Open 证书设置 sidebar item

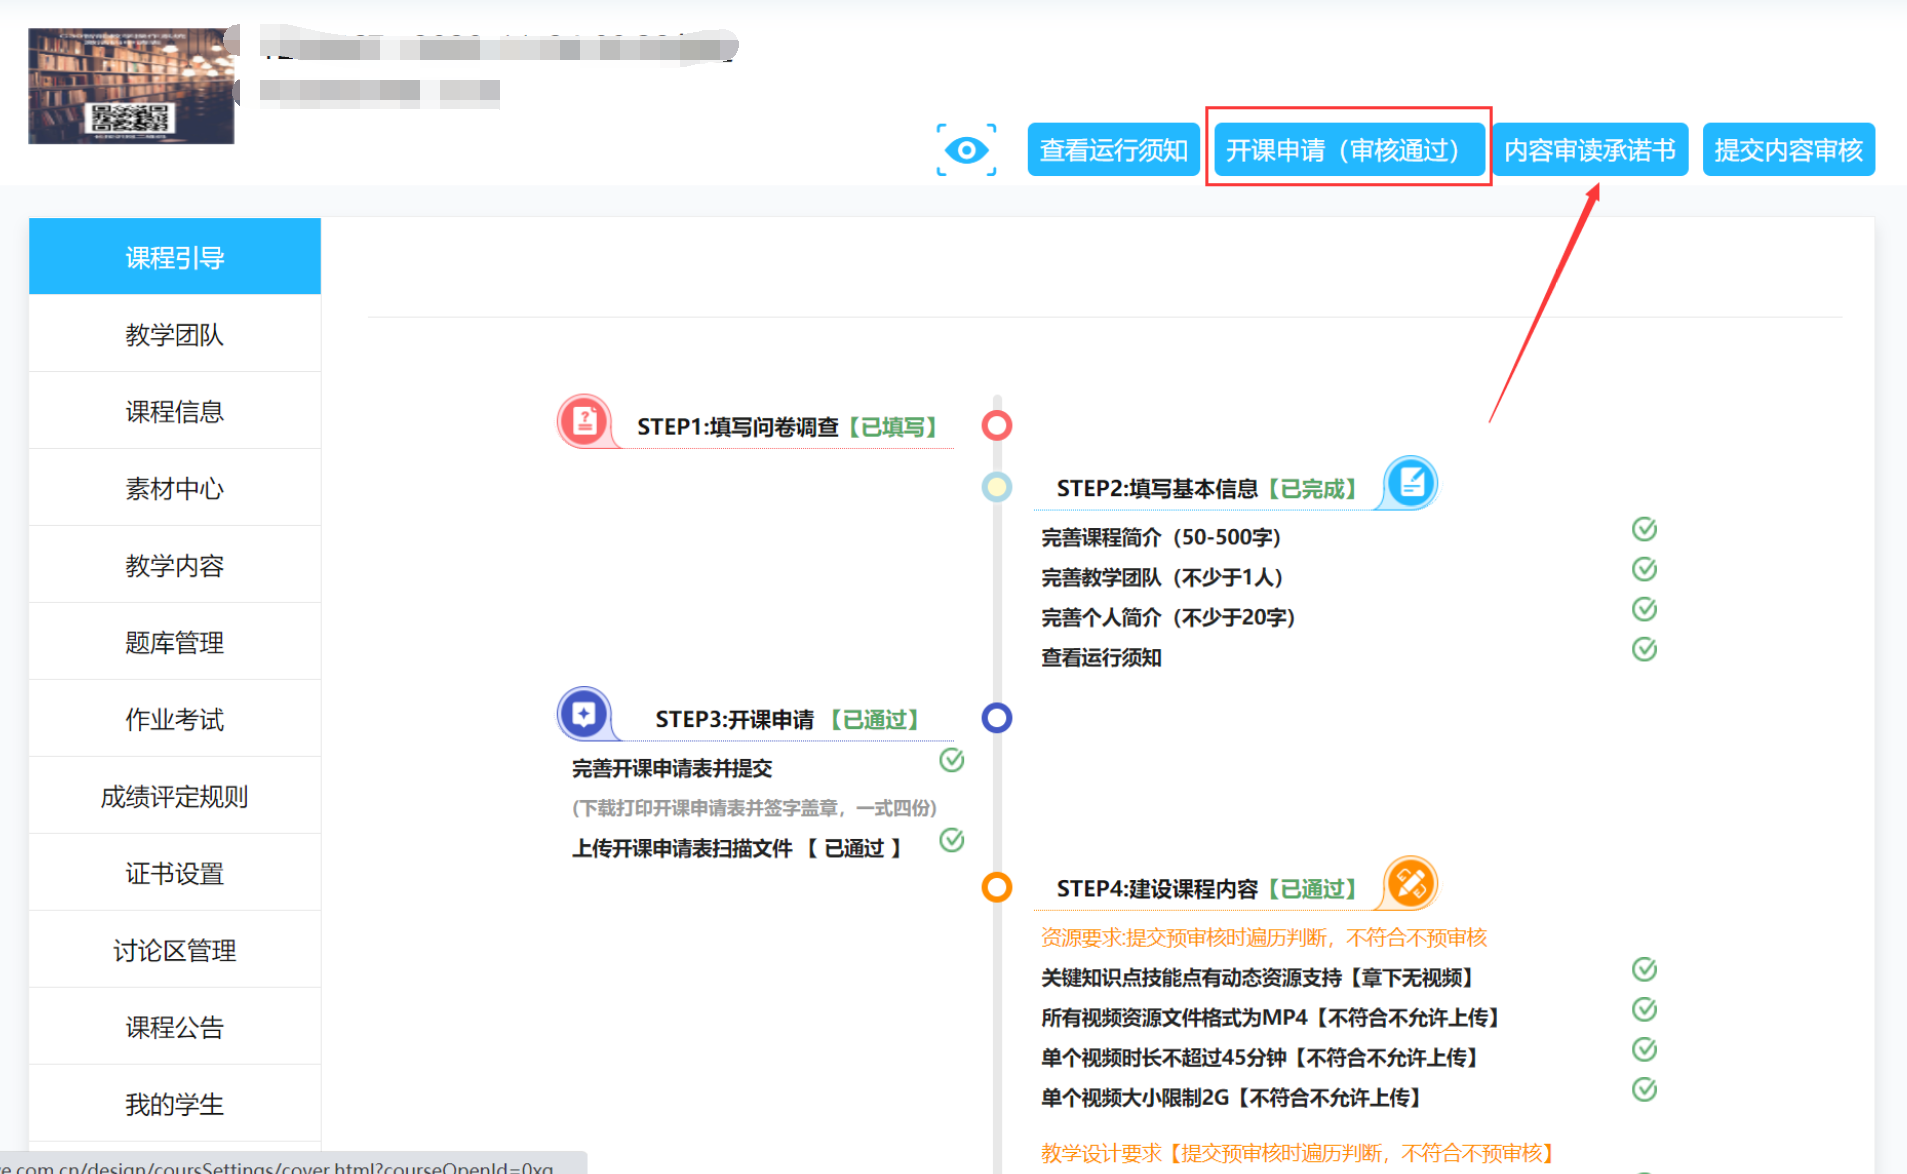[x=175, y=873]
